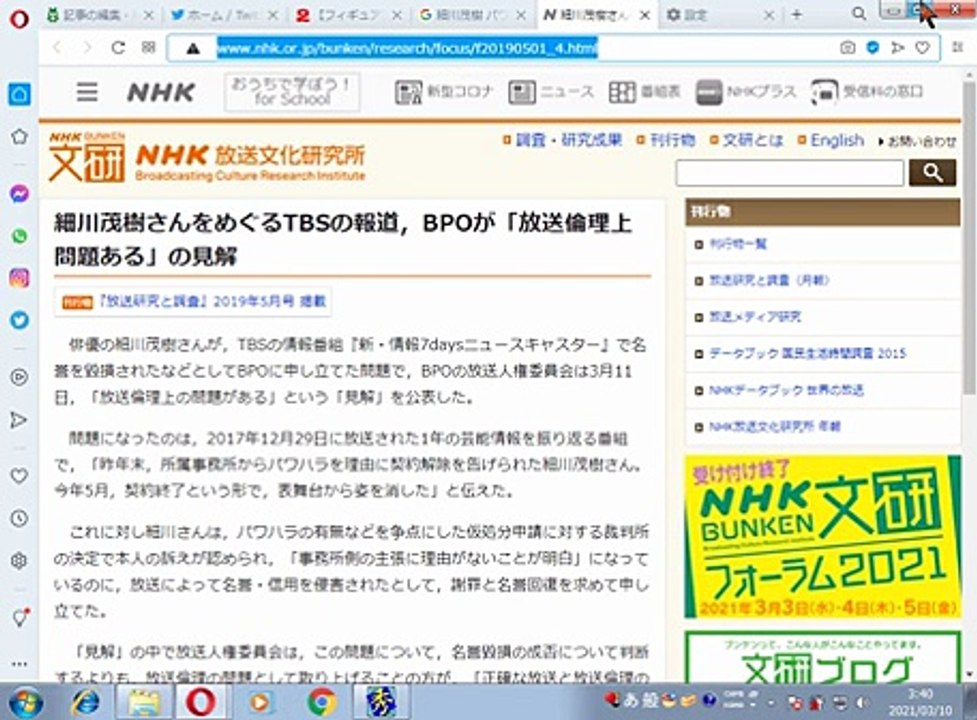Click the site search input field
Viewport: 977px width, 720px height.
point(789,173)
